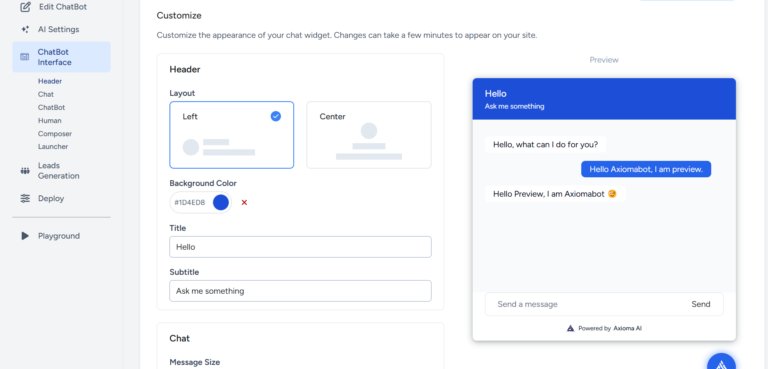
Task: Select the Center header layout
Action: pyautogui.click(x=369, y=135)
